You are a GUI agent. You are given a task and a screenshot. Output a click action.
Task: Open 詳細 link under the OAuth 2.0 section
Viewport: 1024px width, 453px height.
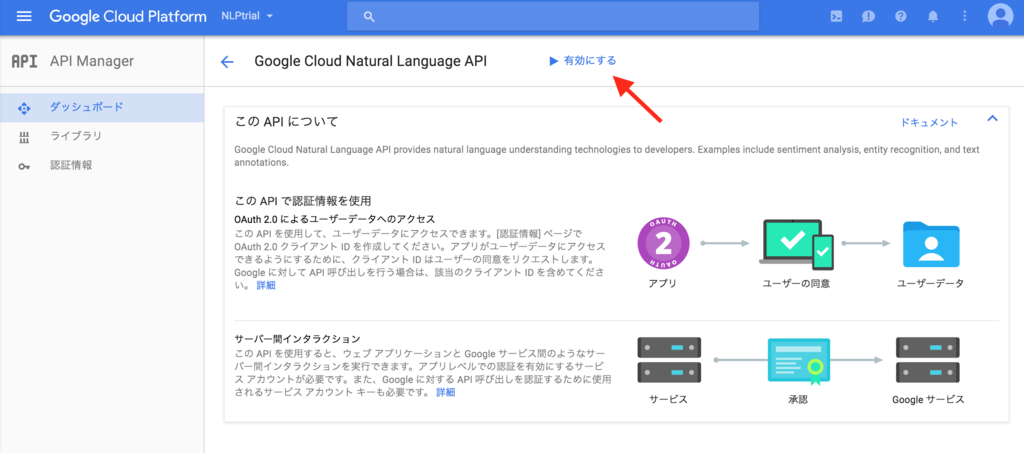(x=266, y=285)
